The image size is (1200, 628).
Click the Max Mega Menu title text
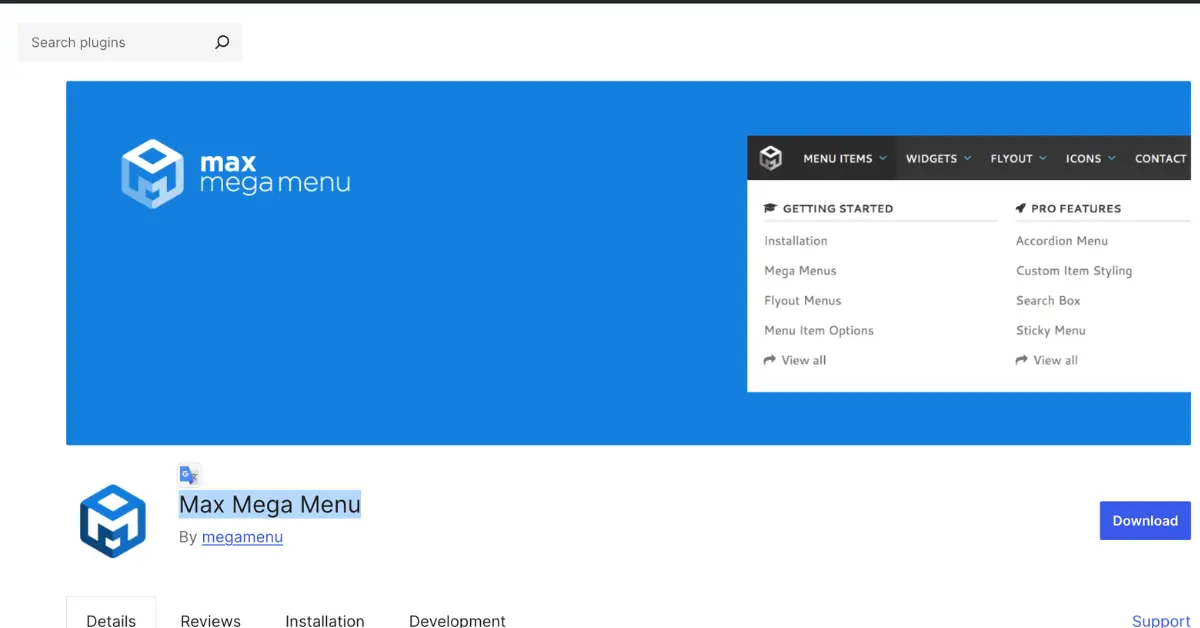pyautogui.click(x=270, y=504)
